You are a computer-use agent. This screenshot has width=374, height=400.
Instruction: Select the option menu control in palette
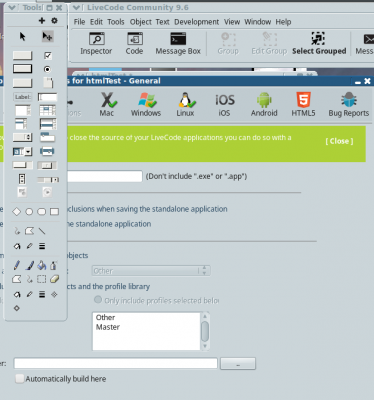click(x=22, y=137)
